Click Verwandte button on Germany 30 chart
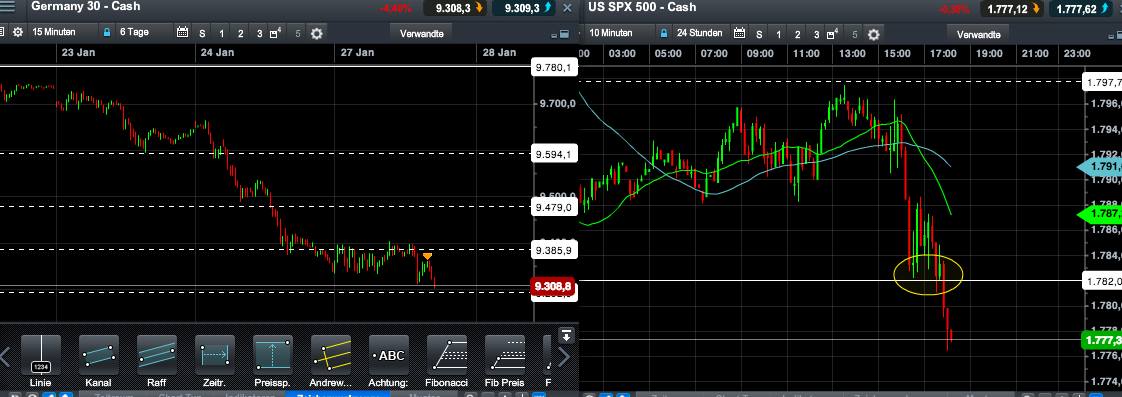This screenshot has width=1122, height=397. [421, 34]
